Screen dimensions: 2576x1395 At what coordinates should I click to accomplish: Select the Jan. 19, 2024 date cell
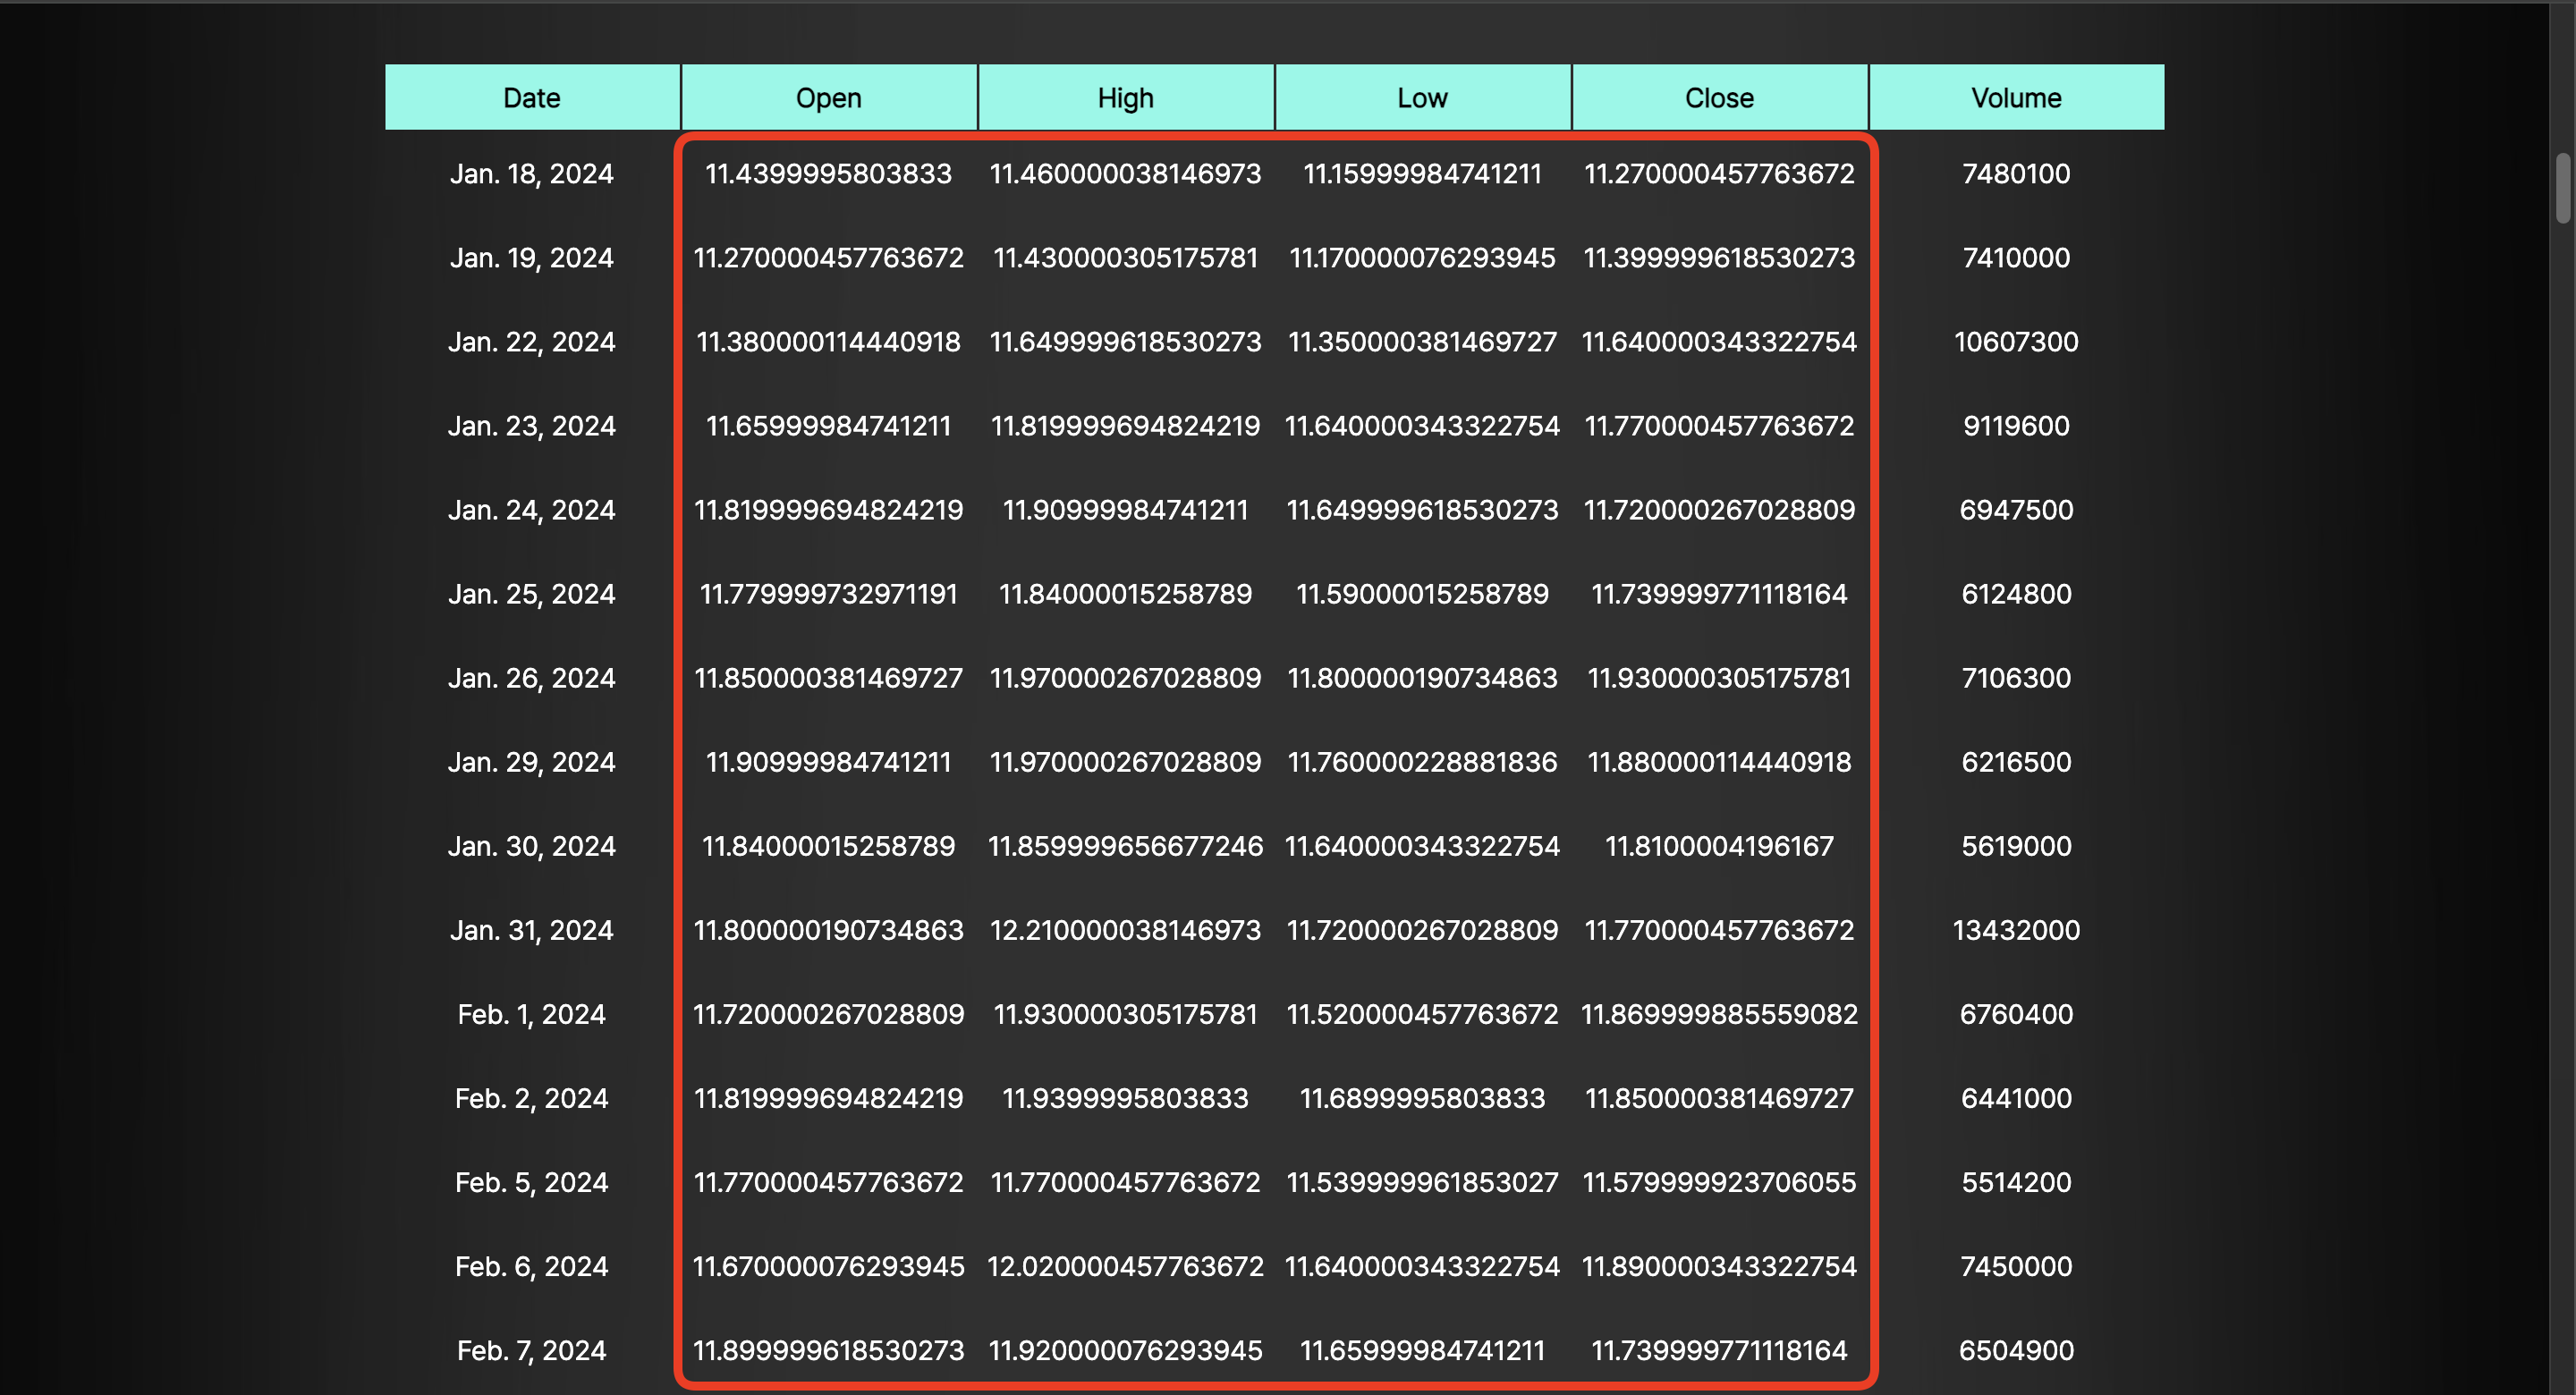532,258
